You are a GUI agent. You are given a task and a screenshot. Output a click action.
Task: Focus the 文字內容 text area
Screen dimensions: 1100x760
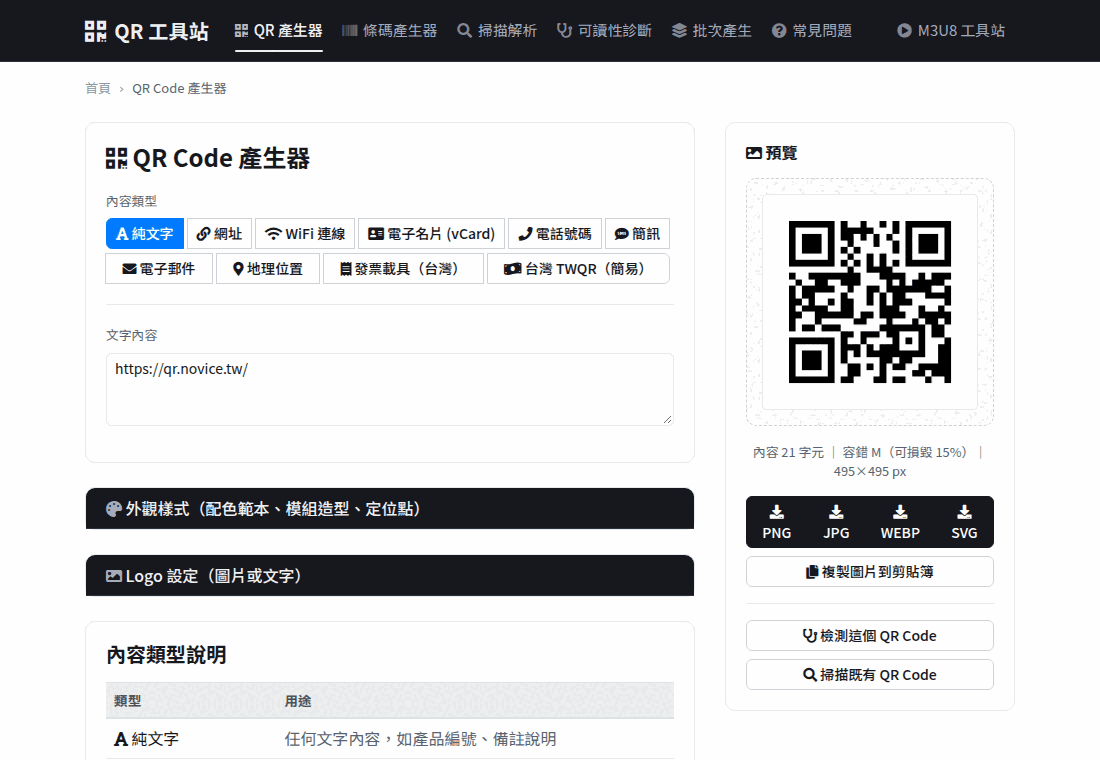pos(390,389)
